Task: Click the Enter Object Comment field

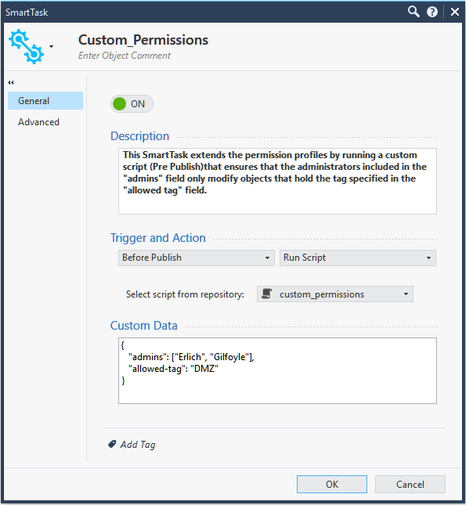Action: [124, 55]
